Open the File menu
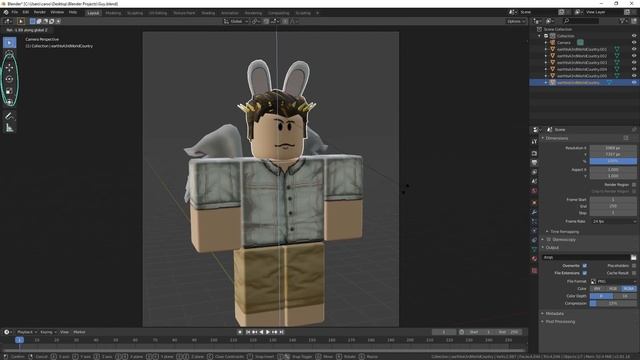The width and height of the screenshot is (640, 360). (15, 12)
